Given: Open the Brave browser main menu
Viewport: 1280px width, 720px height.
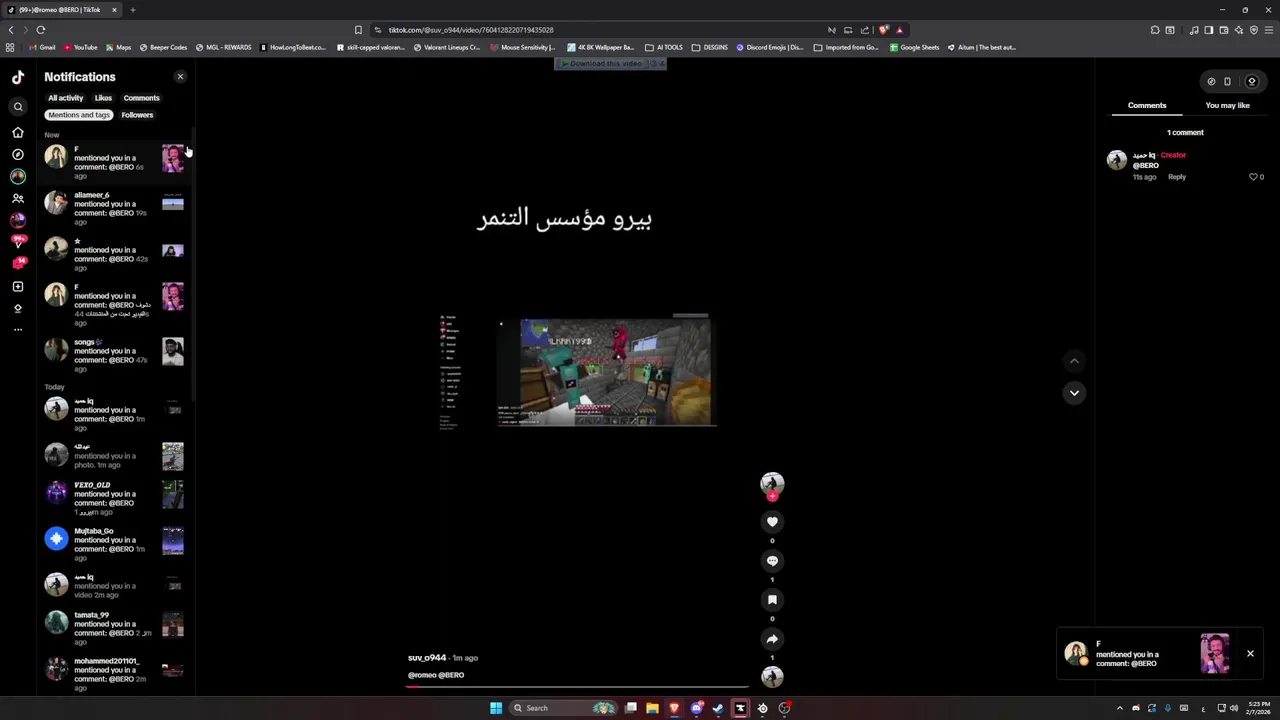Looking at the screenshot, I should [1267, 30].
